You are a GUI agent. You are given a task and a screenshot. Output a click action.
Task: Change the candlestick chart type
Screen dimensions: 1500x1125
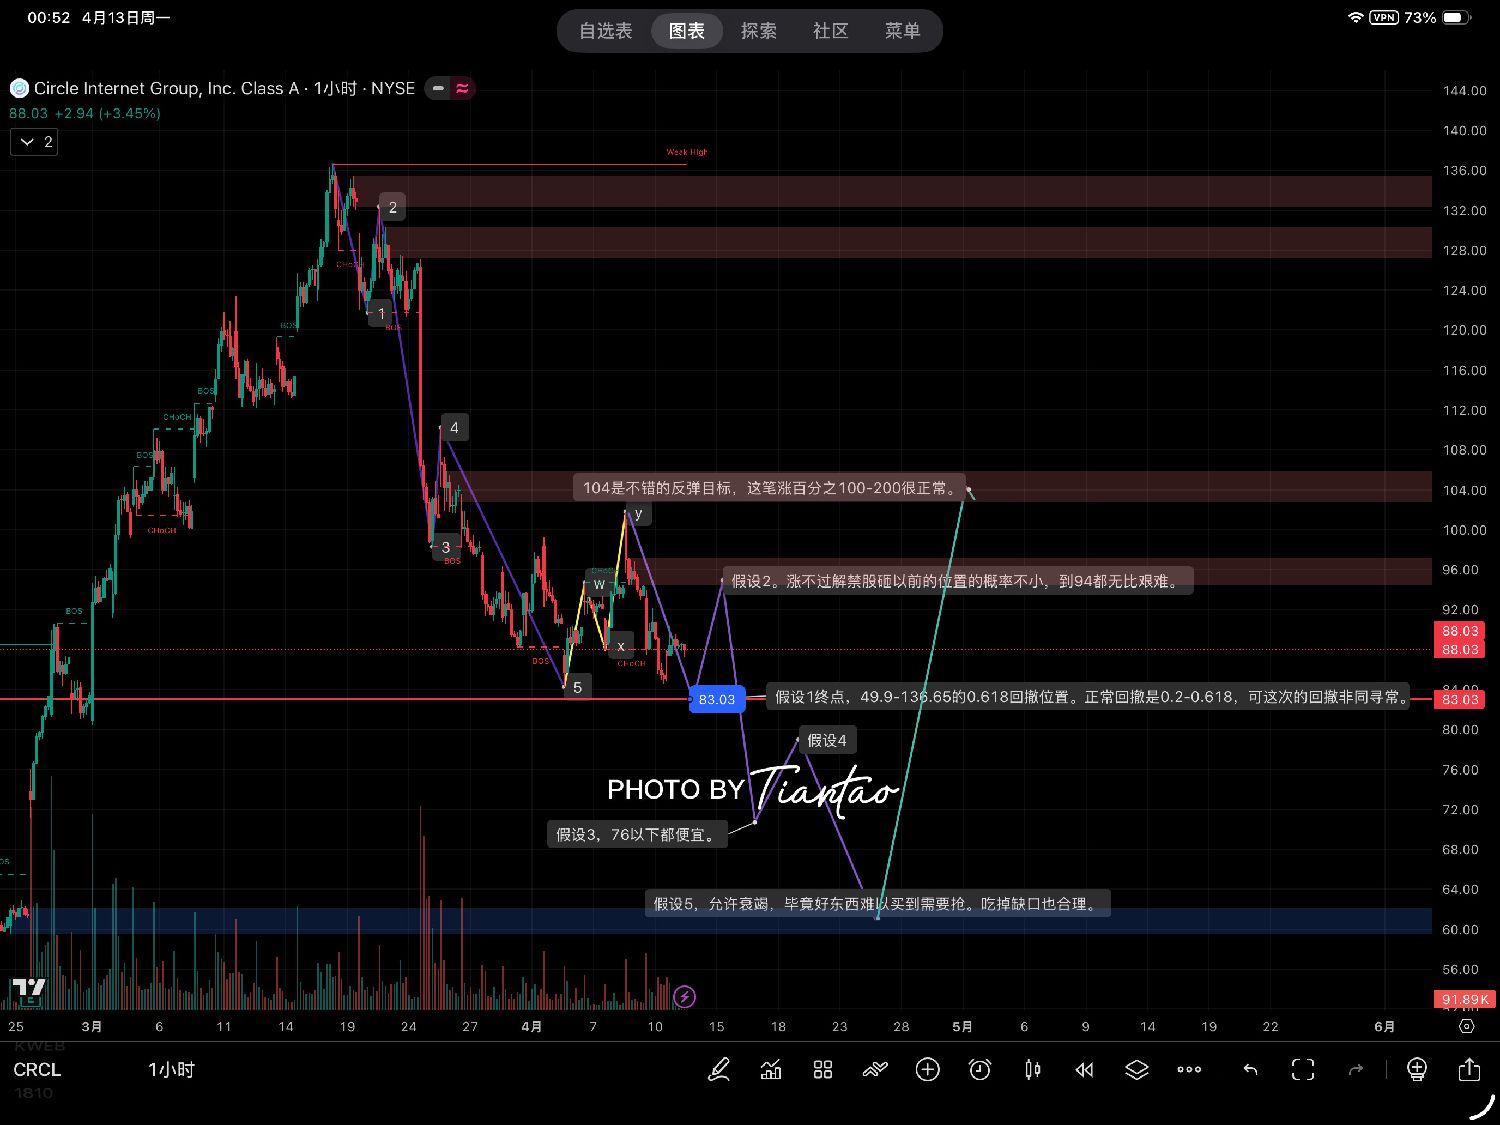[1032, 1070]
